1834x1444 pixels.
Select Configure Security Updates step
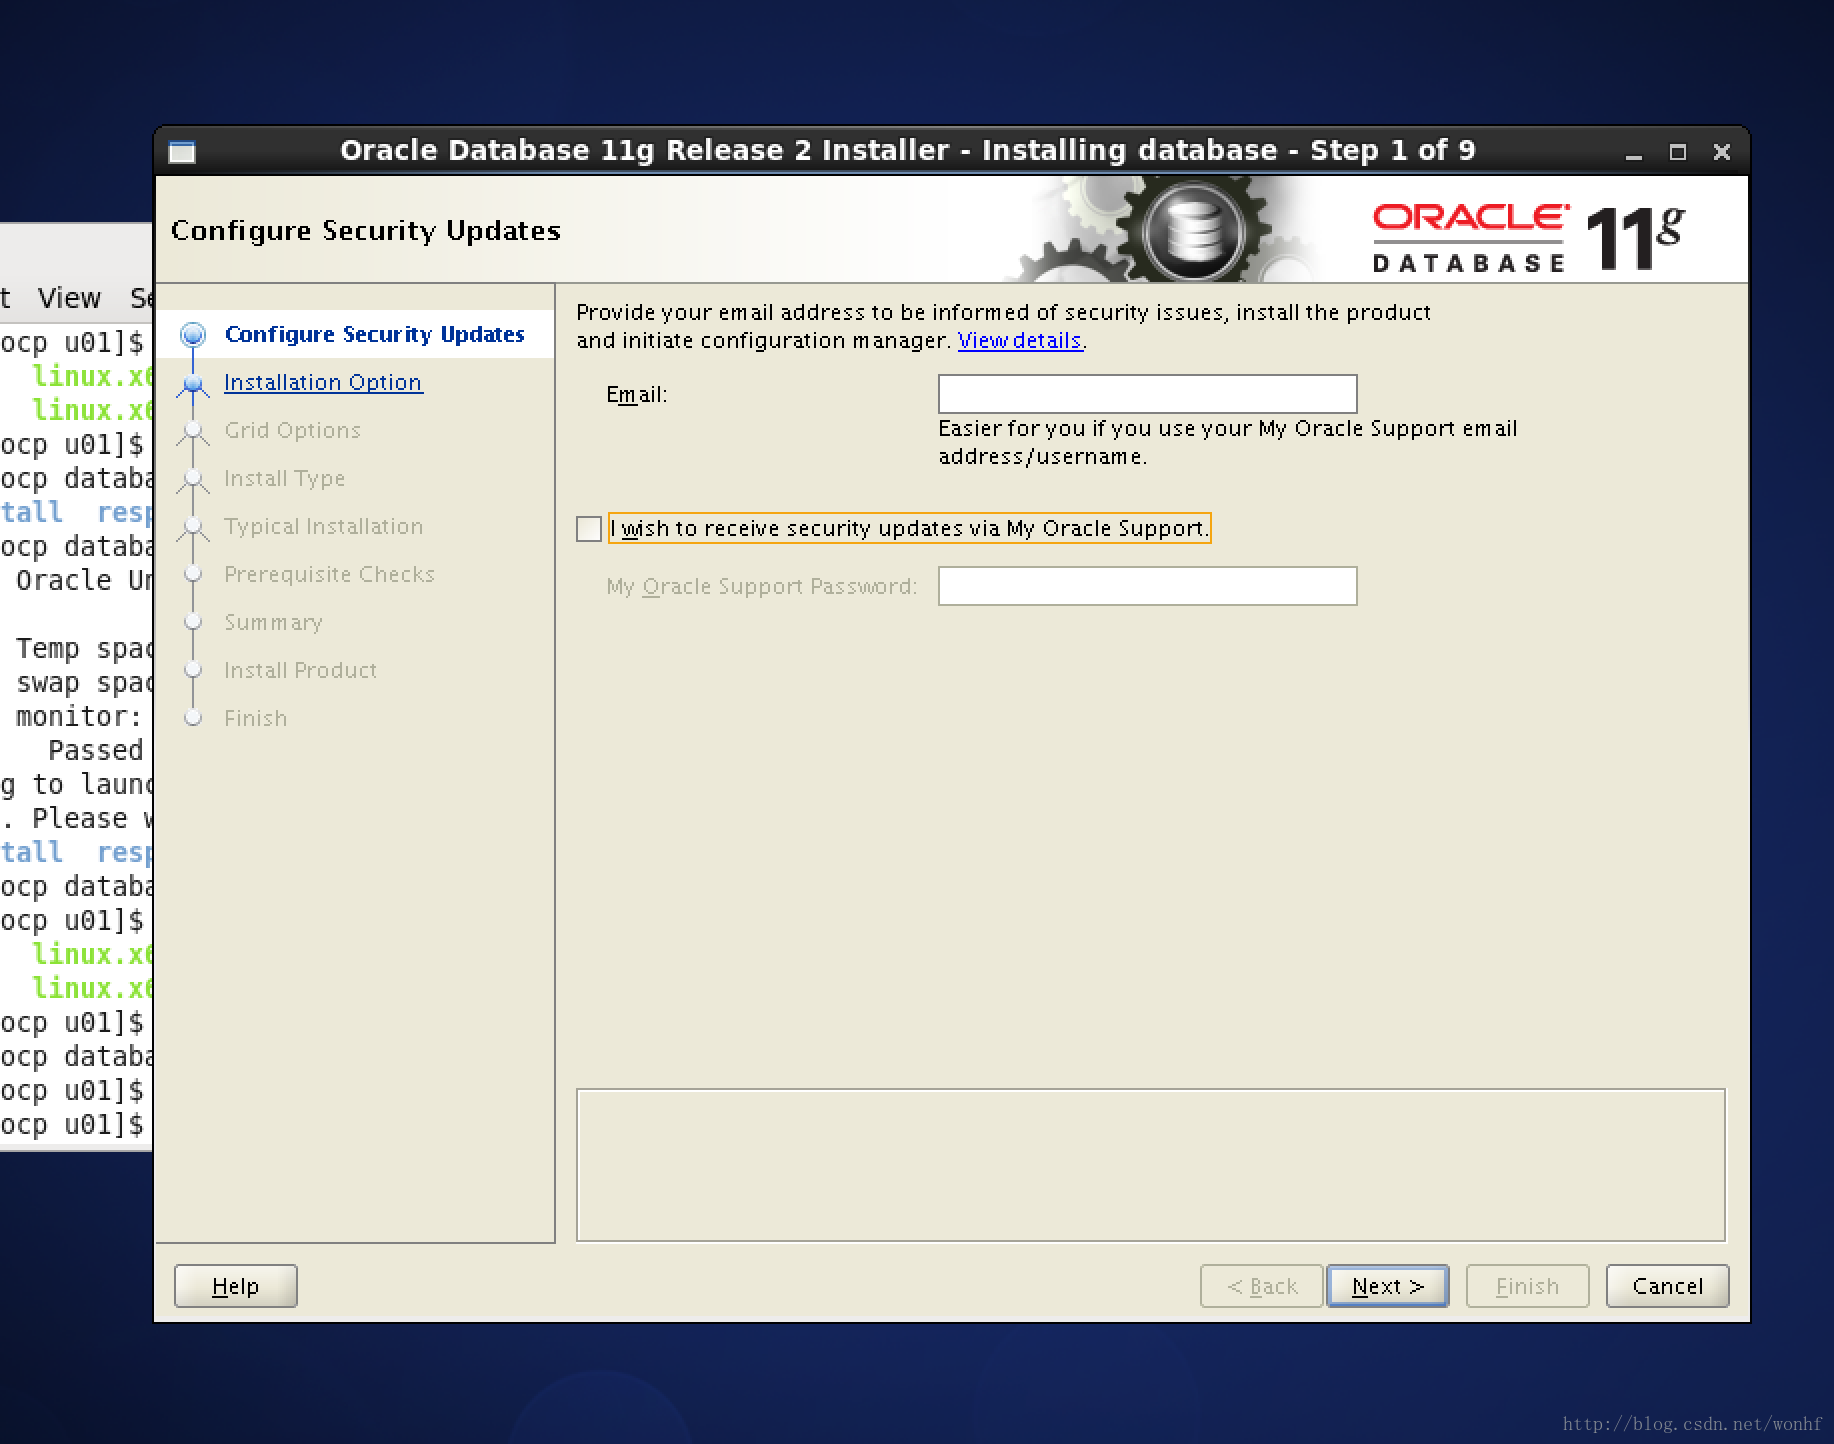tap(374, 334)
